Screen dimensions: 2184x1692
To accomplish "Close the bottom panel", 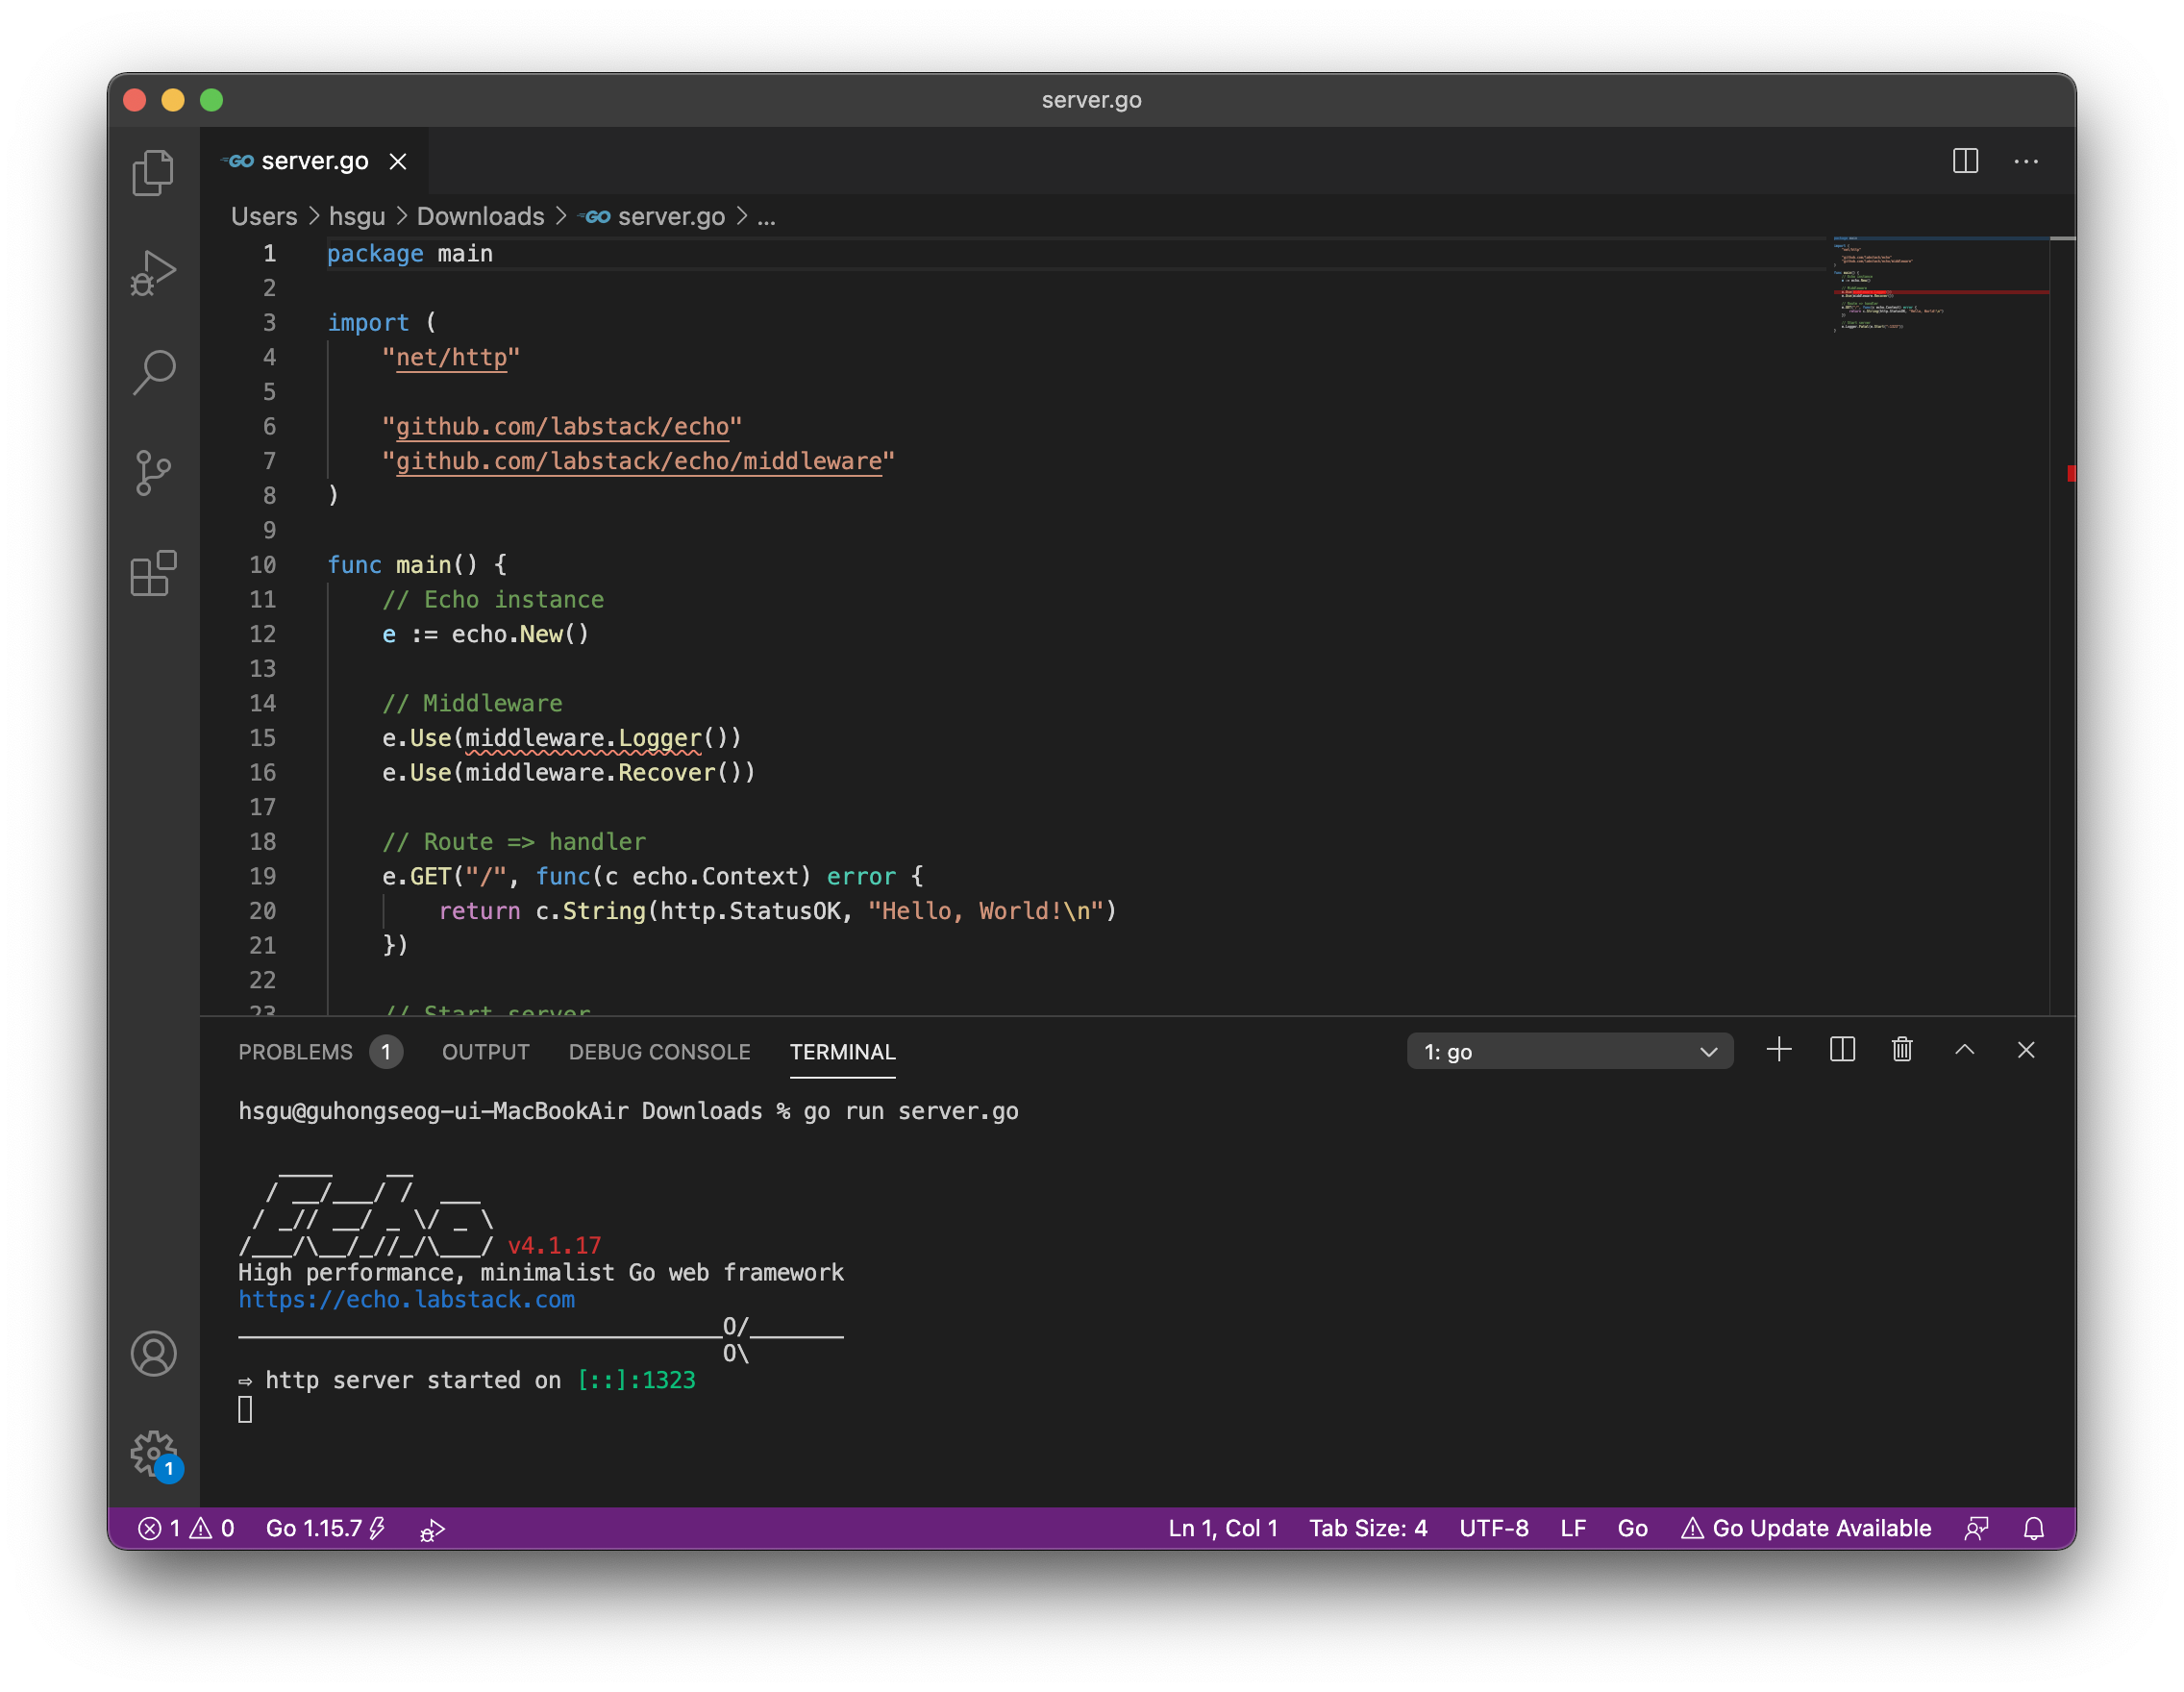I will (2026, 1050).
